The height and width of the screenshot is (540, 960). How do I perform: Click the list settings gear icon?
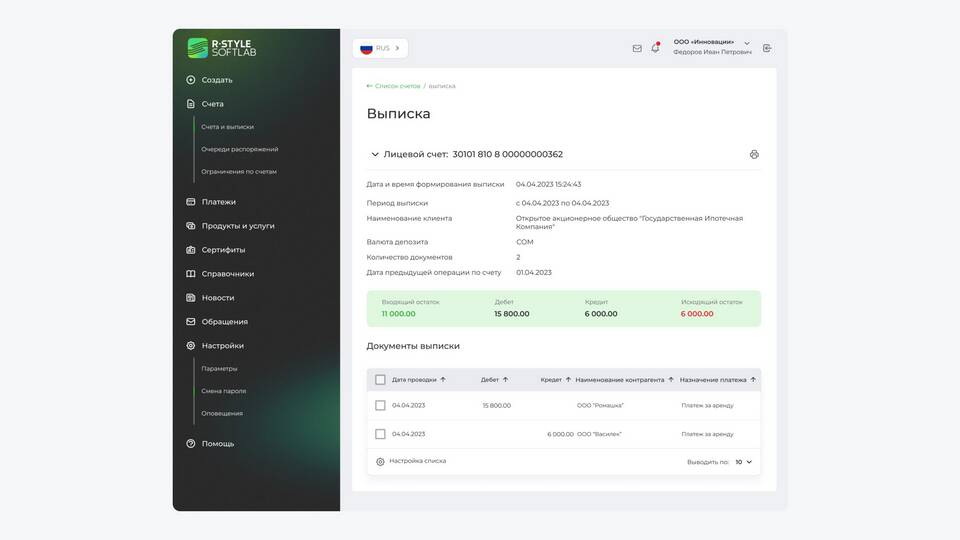point(380,461)
